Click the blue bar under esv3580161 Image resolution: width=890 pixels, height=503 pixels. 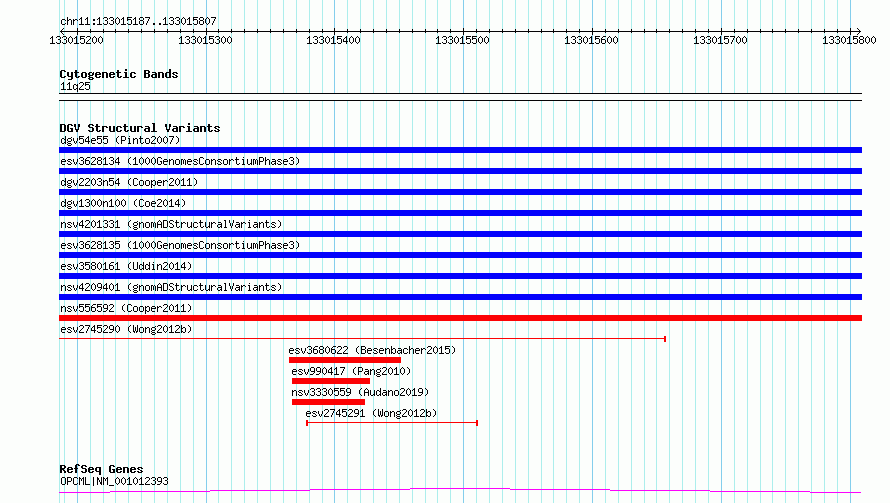460,276
